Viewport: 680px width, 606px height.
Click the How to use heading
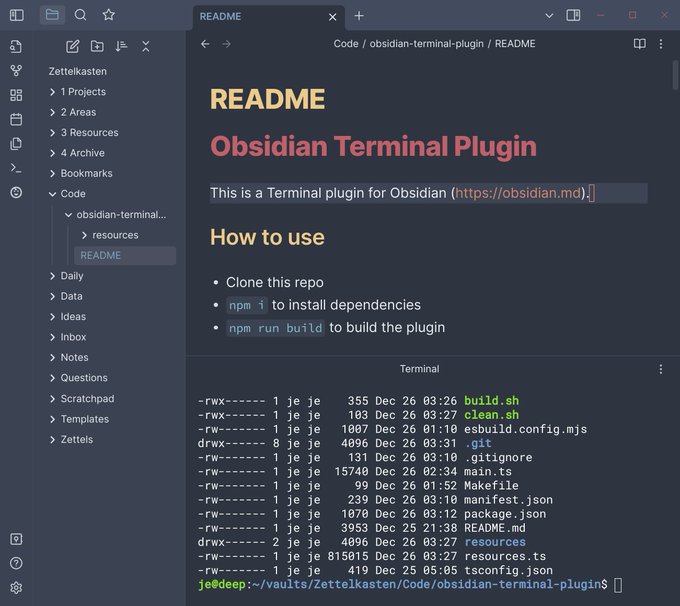coord(267,237)
